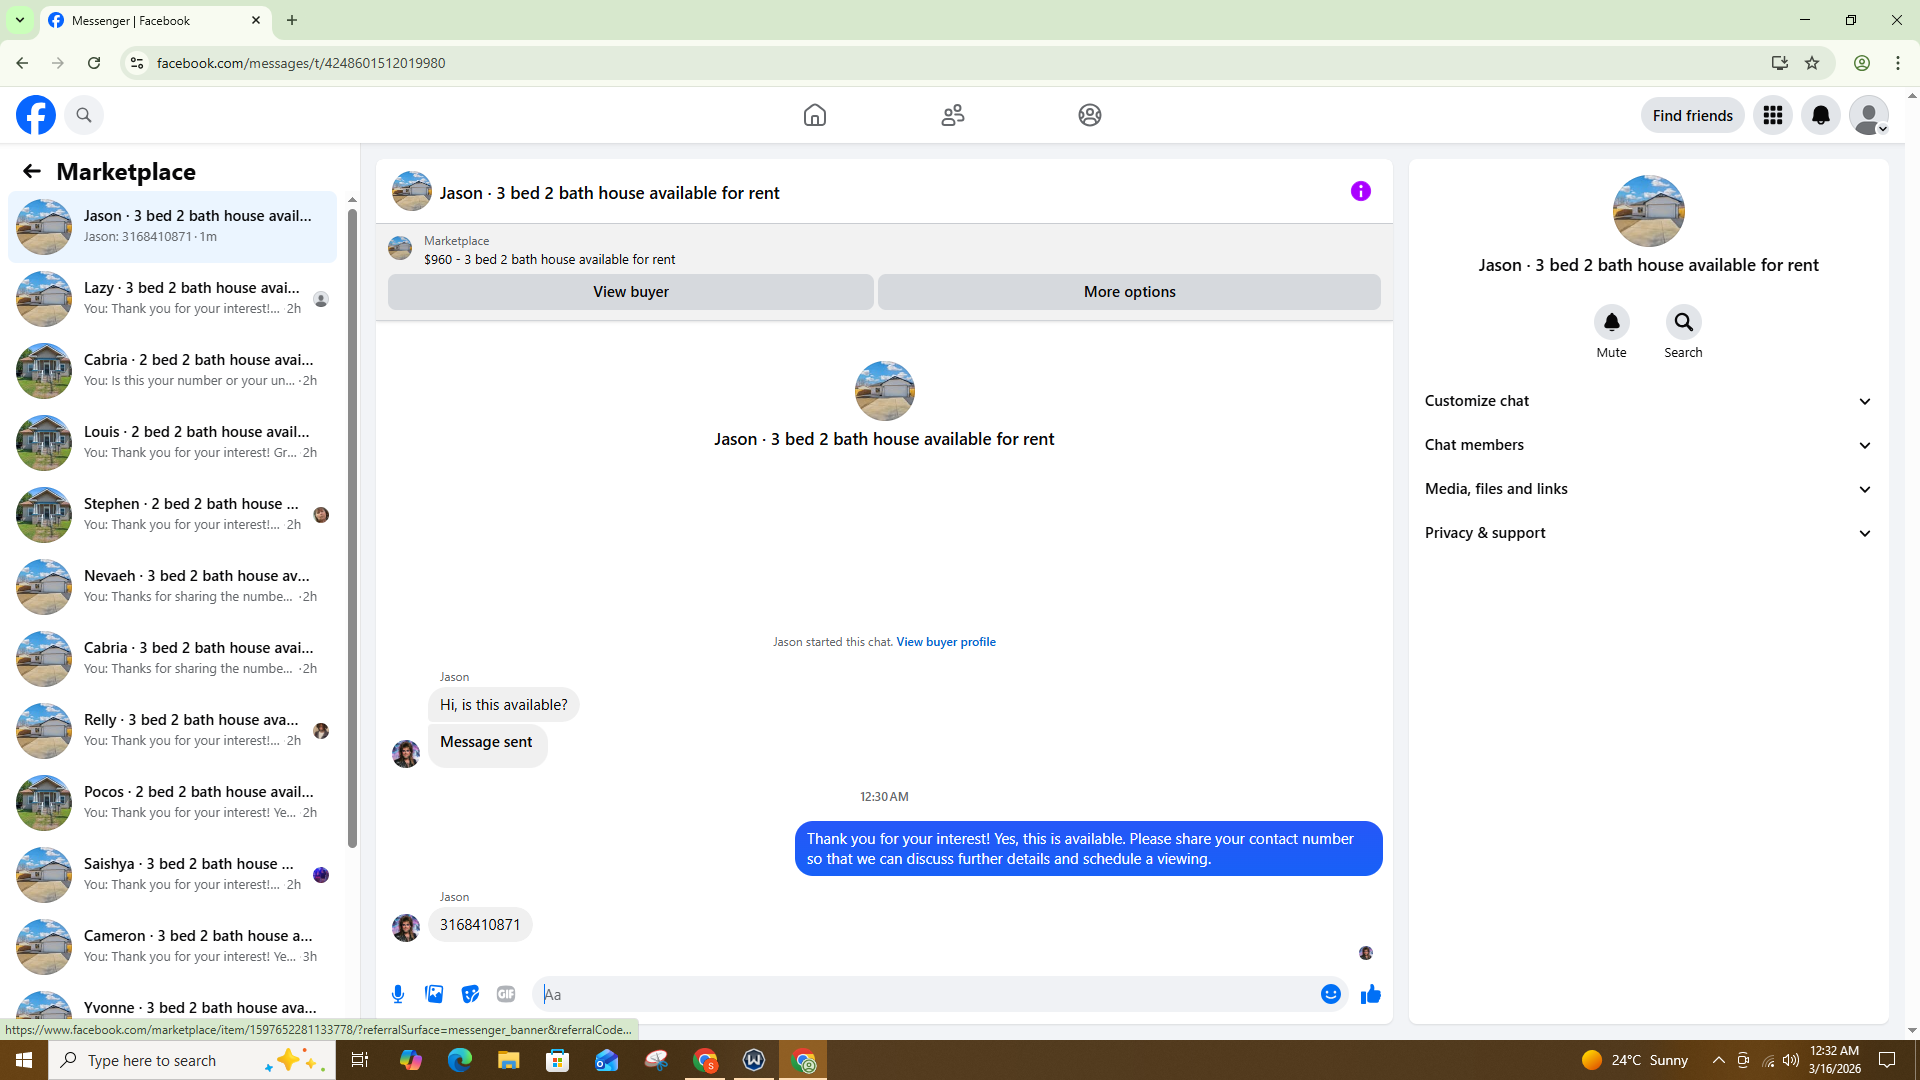1920x1080 pixels.
Task: Search within the conversation
Action: click(x=1683, y=322)
